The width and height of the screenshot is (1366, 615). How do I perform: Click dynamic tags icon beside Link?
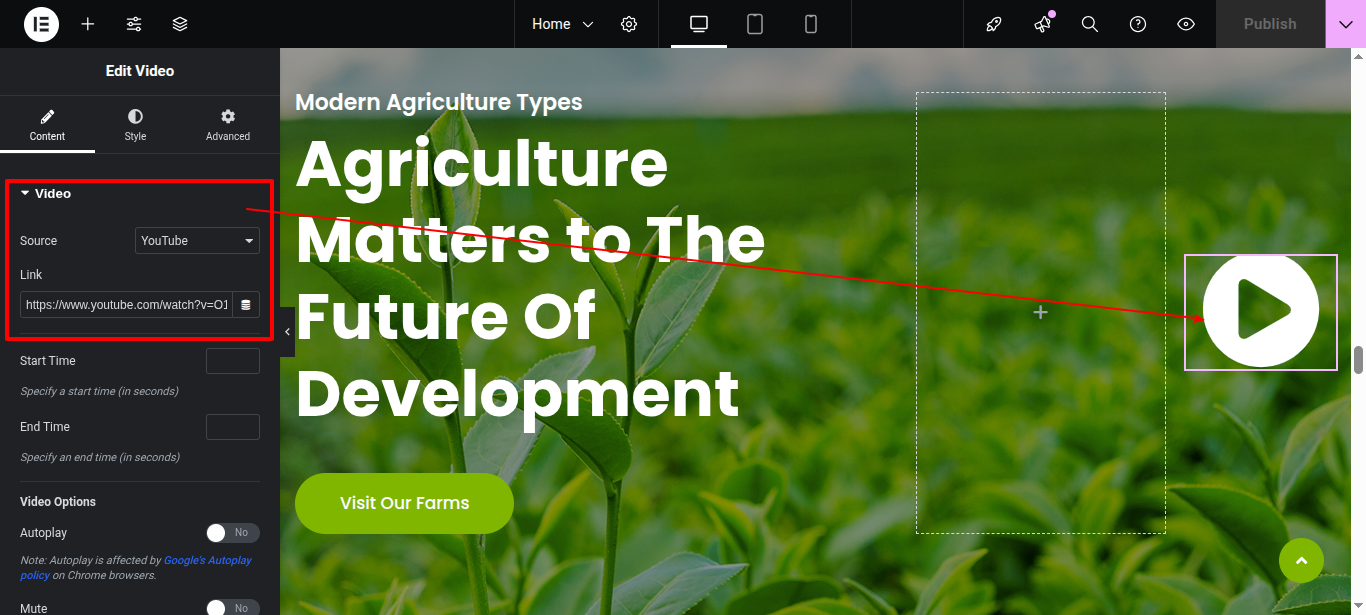point(246,305)
